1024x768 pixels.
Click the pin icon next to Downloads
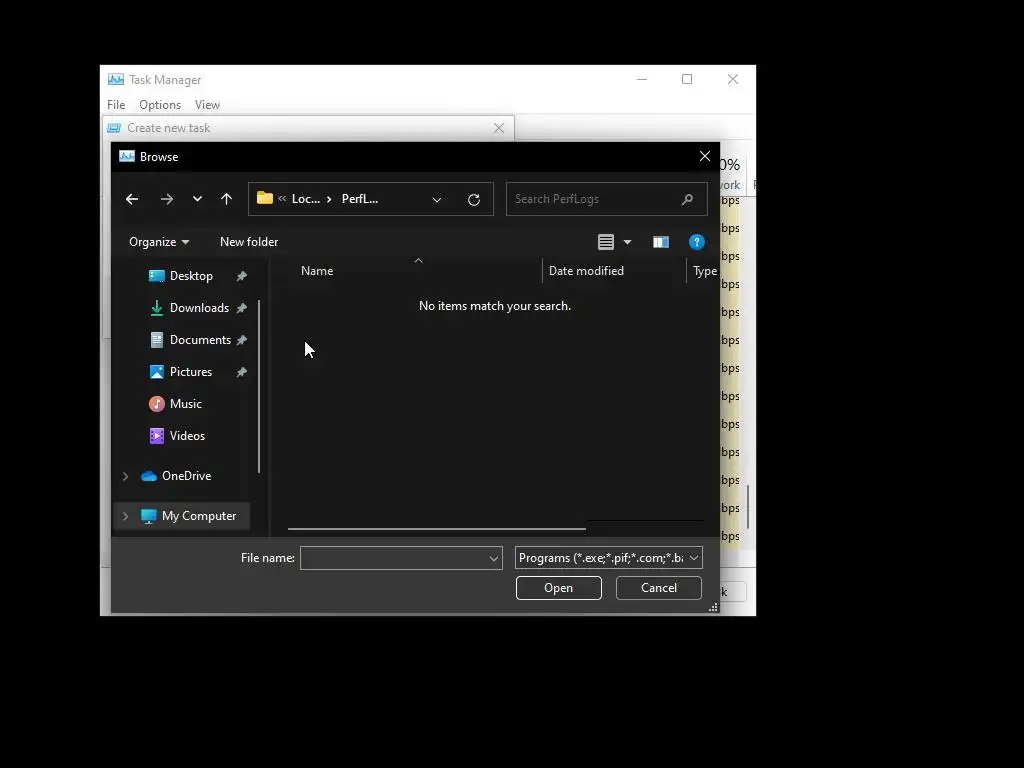[242, 308]
